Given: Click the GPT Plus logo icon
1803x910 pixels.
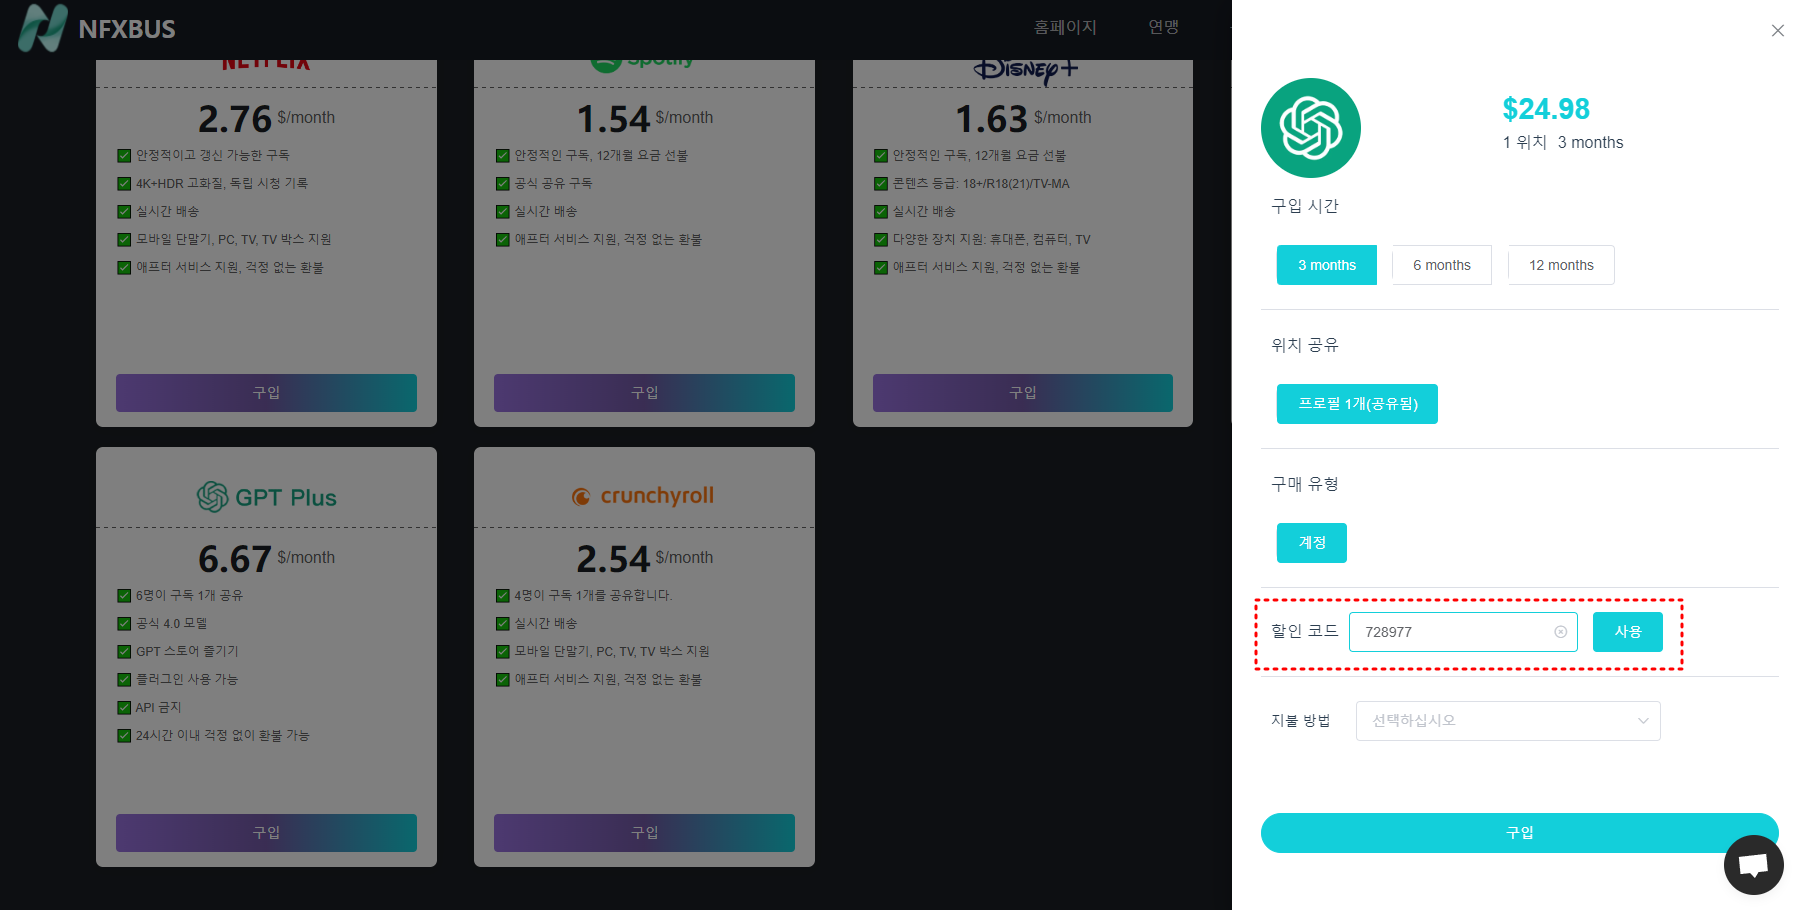Looking at the screenshot, I should (x=211, y=496).
